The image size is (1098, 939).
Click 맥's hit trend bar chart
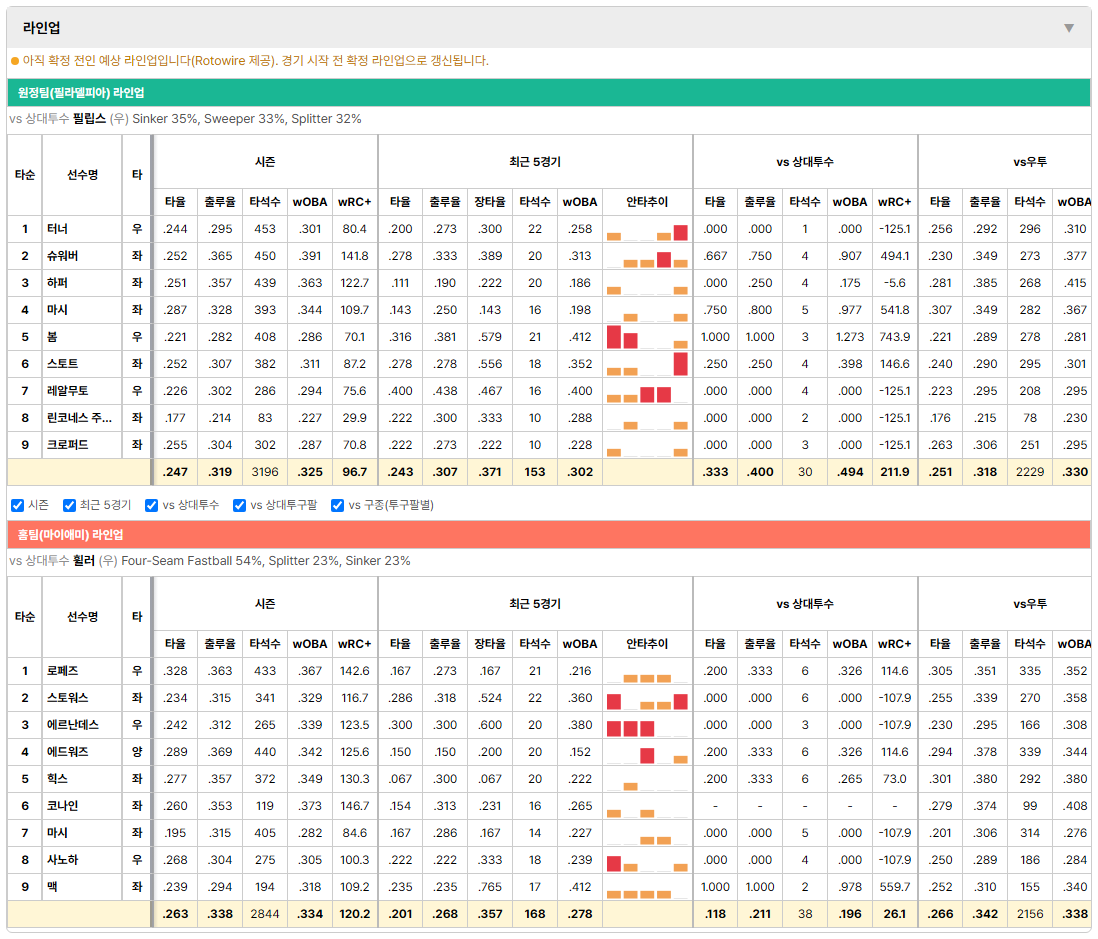pos(647,887)
